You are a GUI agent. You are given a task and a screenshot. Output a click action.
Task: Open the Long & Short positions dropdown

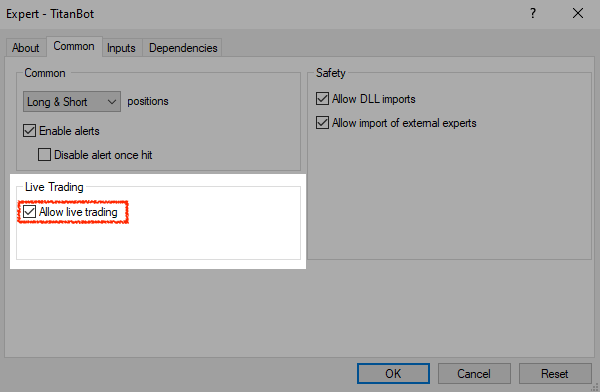[72, 101]
